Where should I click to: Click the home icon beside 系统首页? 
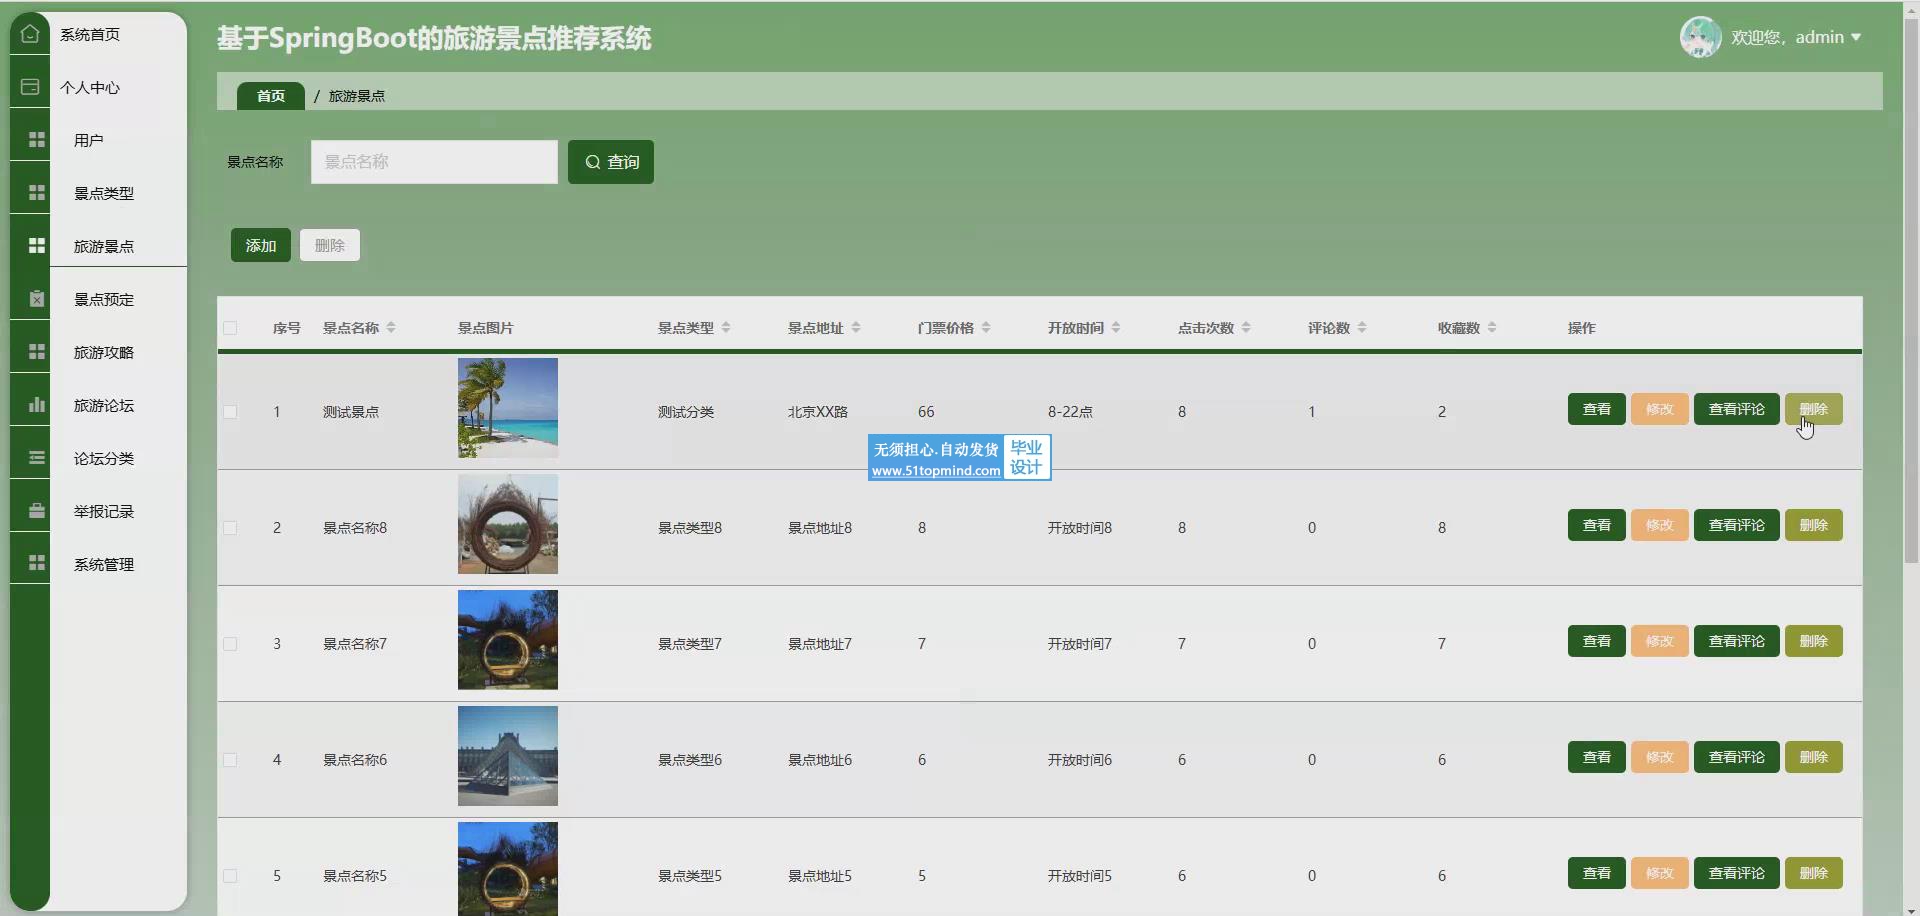(x=30, y=34)
